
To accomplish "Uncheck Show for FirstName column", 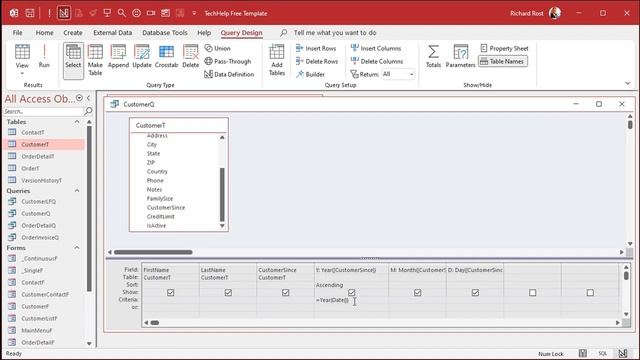I will [x=171, y=293].
